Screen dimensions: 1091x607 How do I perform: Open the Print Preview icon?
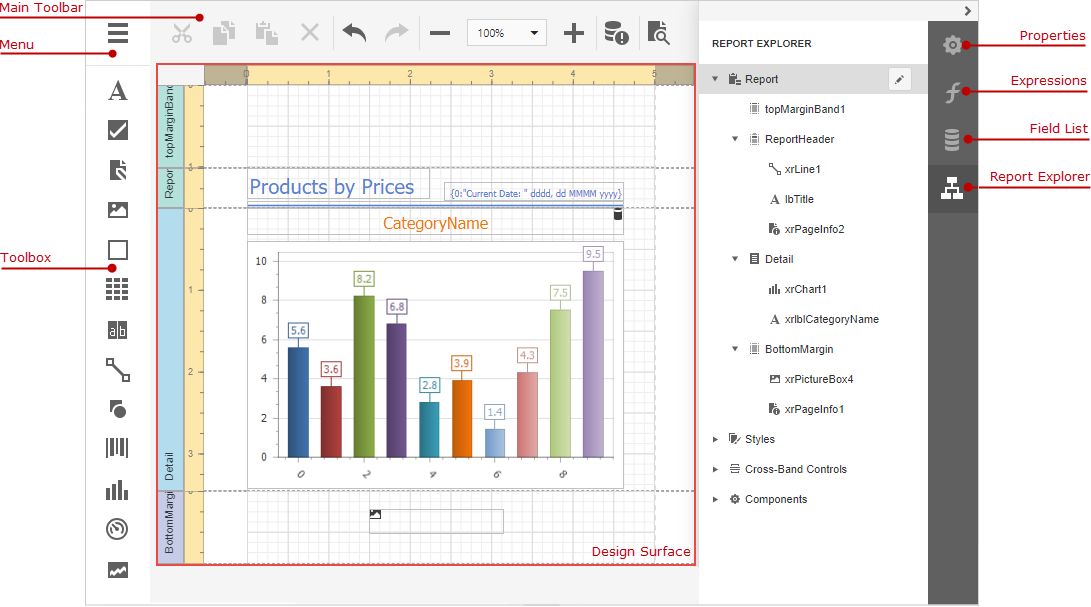pos(658,33)
